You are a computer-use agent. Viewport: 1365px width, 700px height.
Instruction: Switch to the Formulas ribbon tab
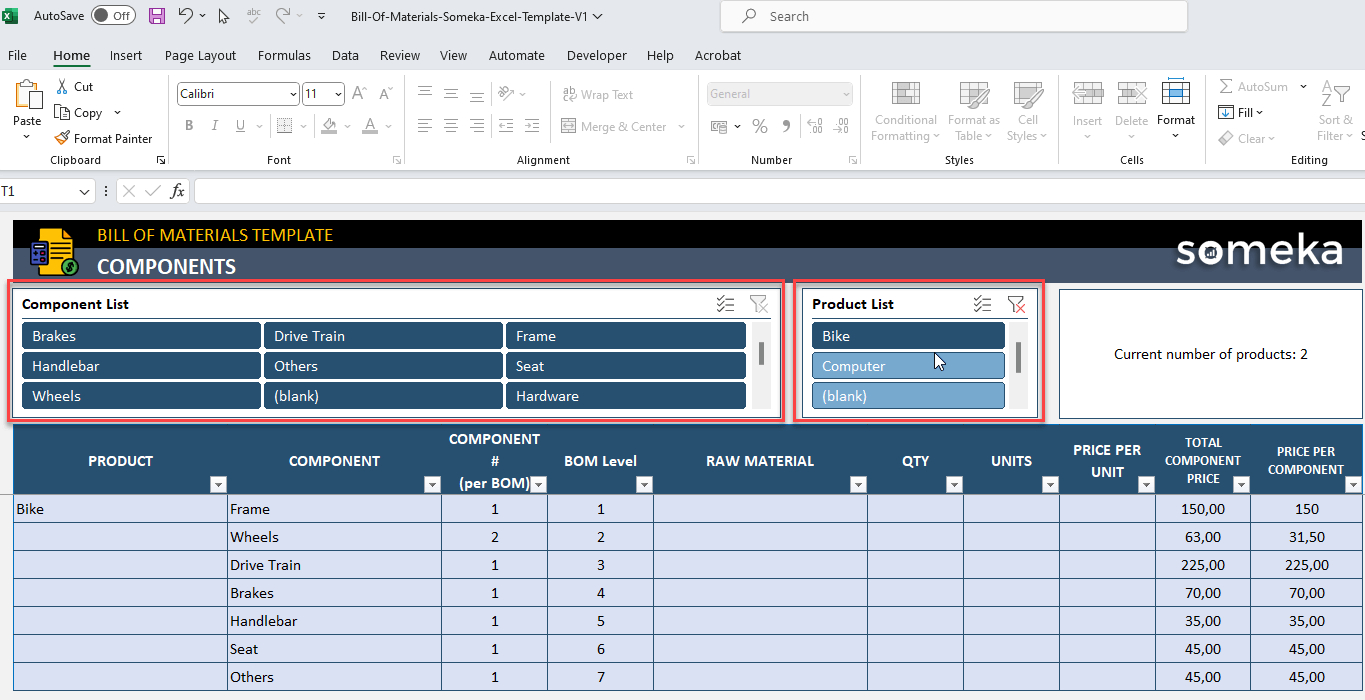pyautogui.click(x=284, y=55)
